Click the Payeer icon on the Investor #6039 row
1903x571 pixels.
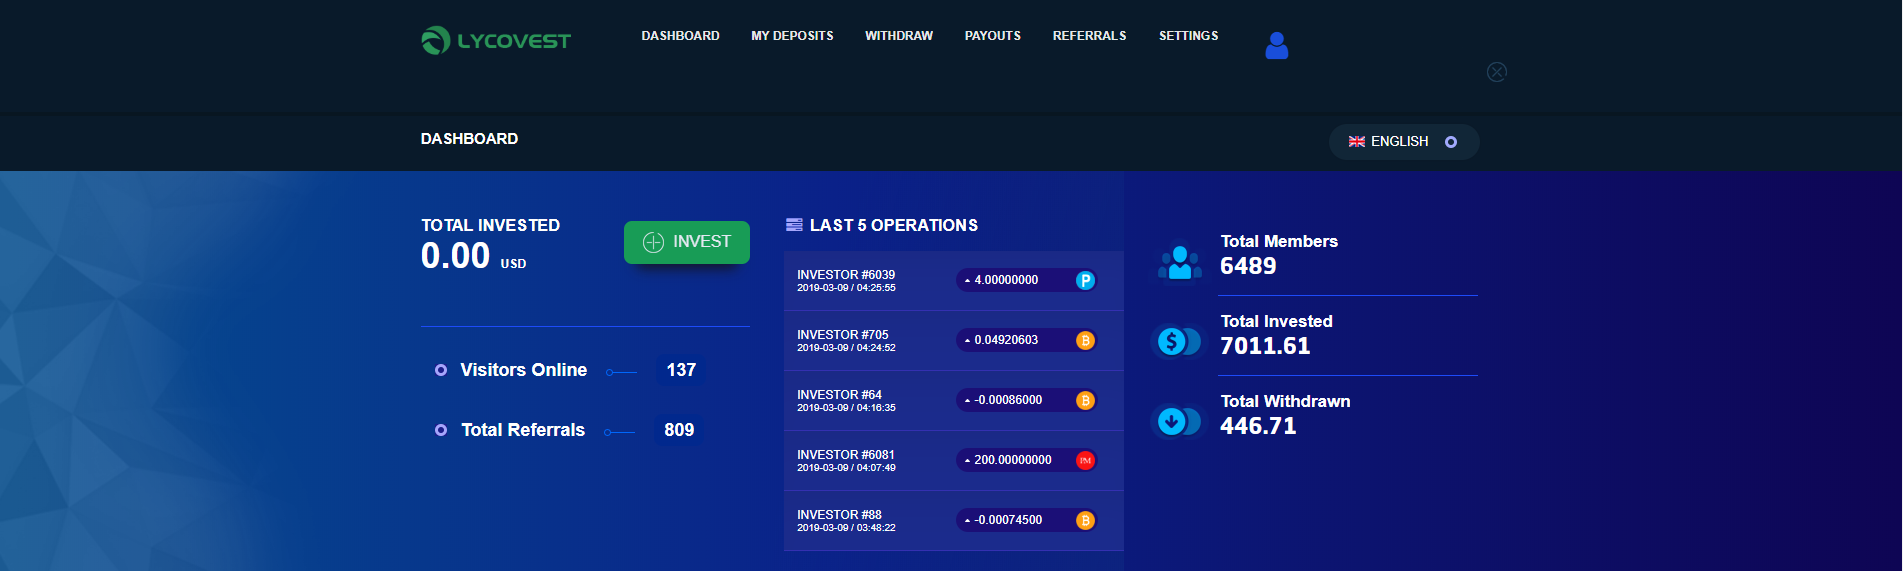click(1085, 280)
